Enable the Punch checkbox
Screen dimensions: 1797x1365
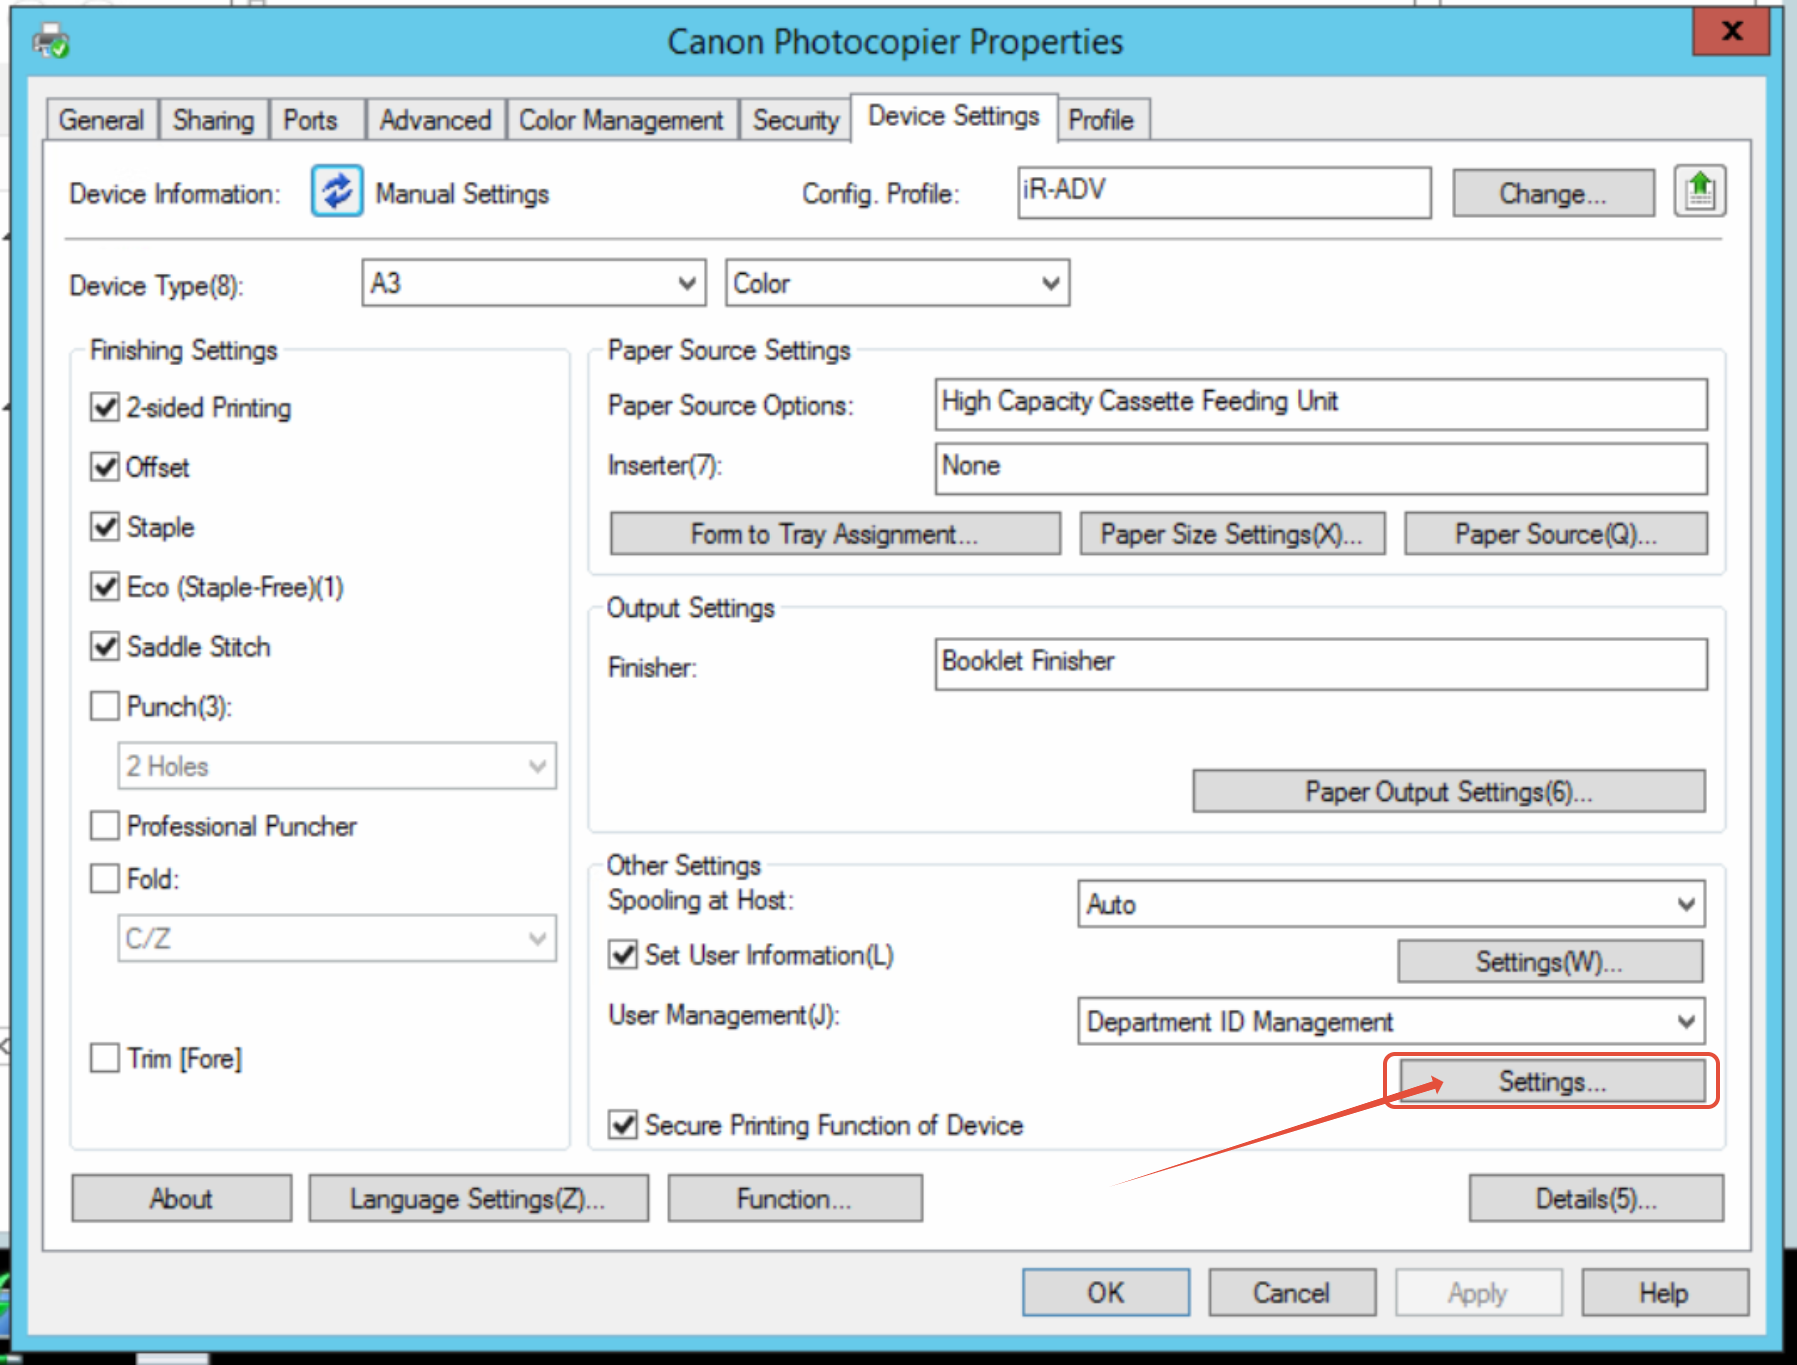(105, 707)
